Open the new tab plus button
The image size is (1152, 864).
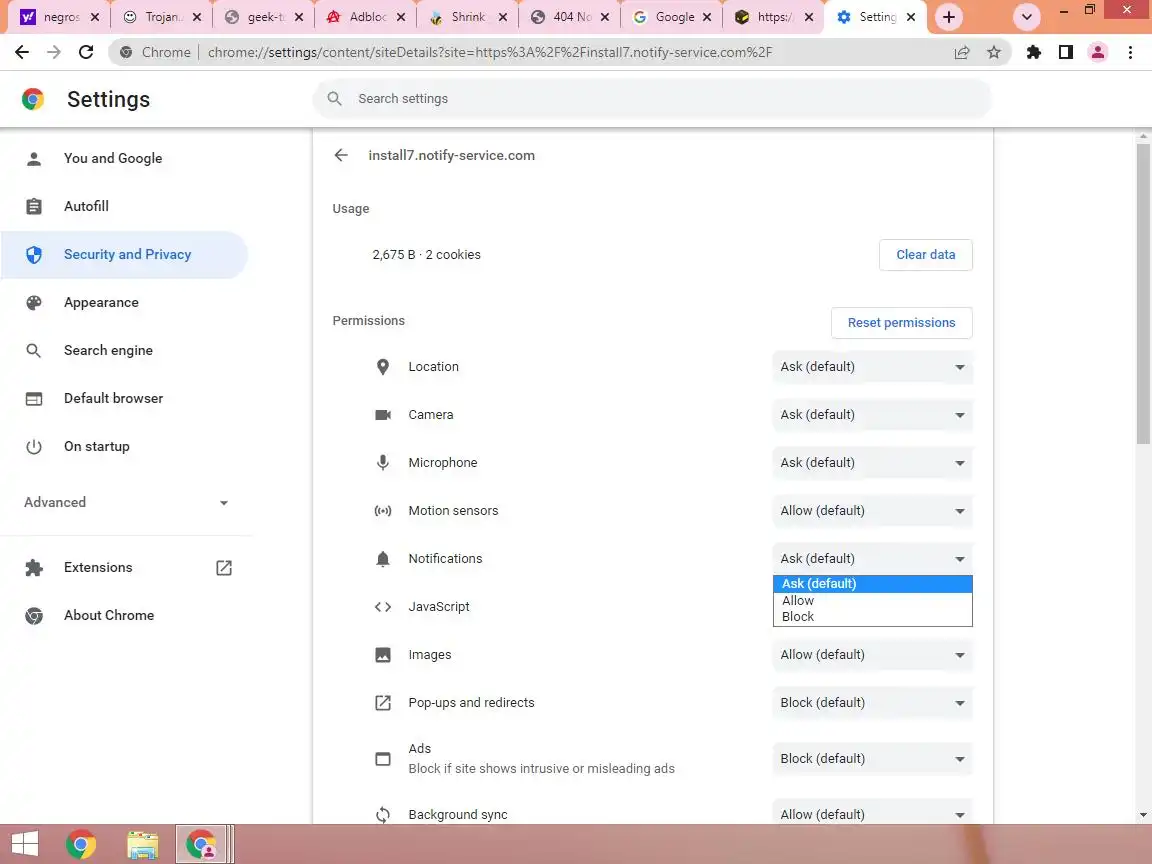(948, 17)
